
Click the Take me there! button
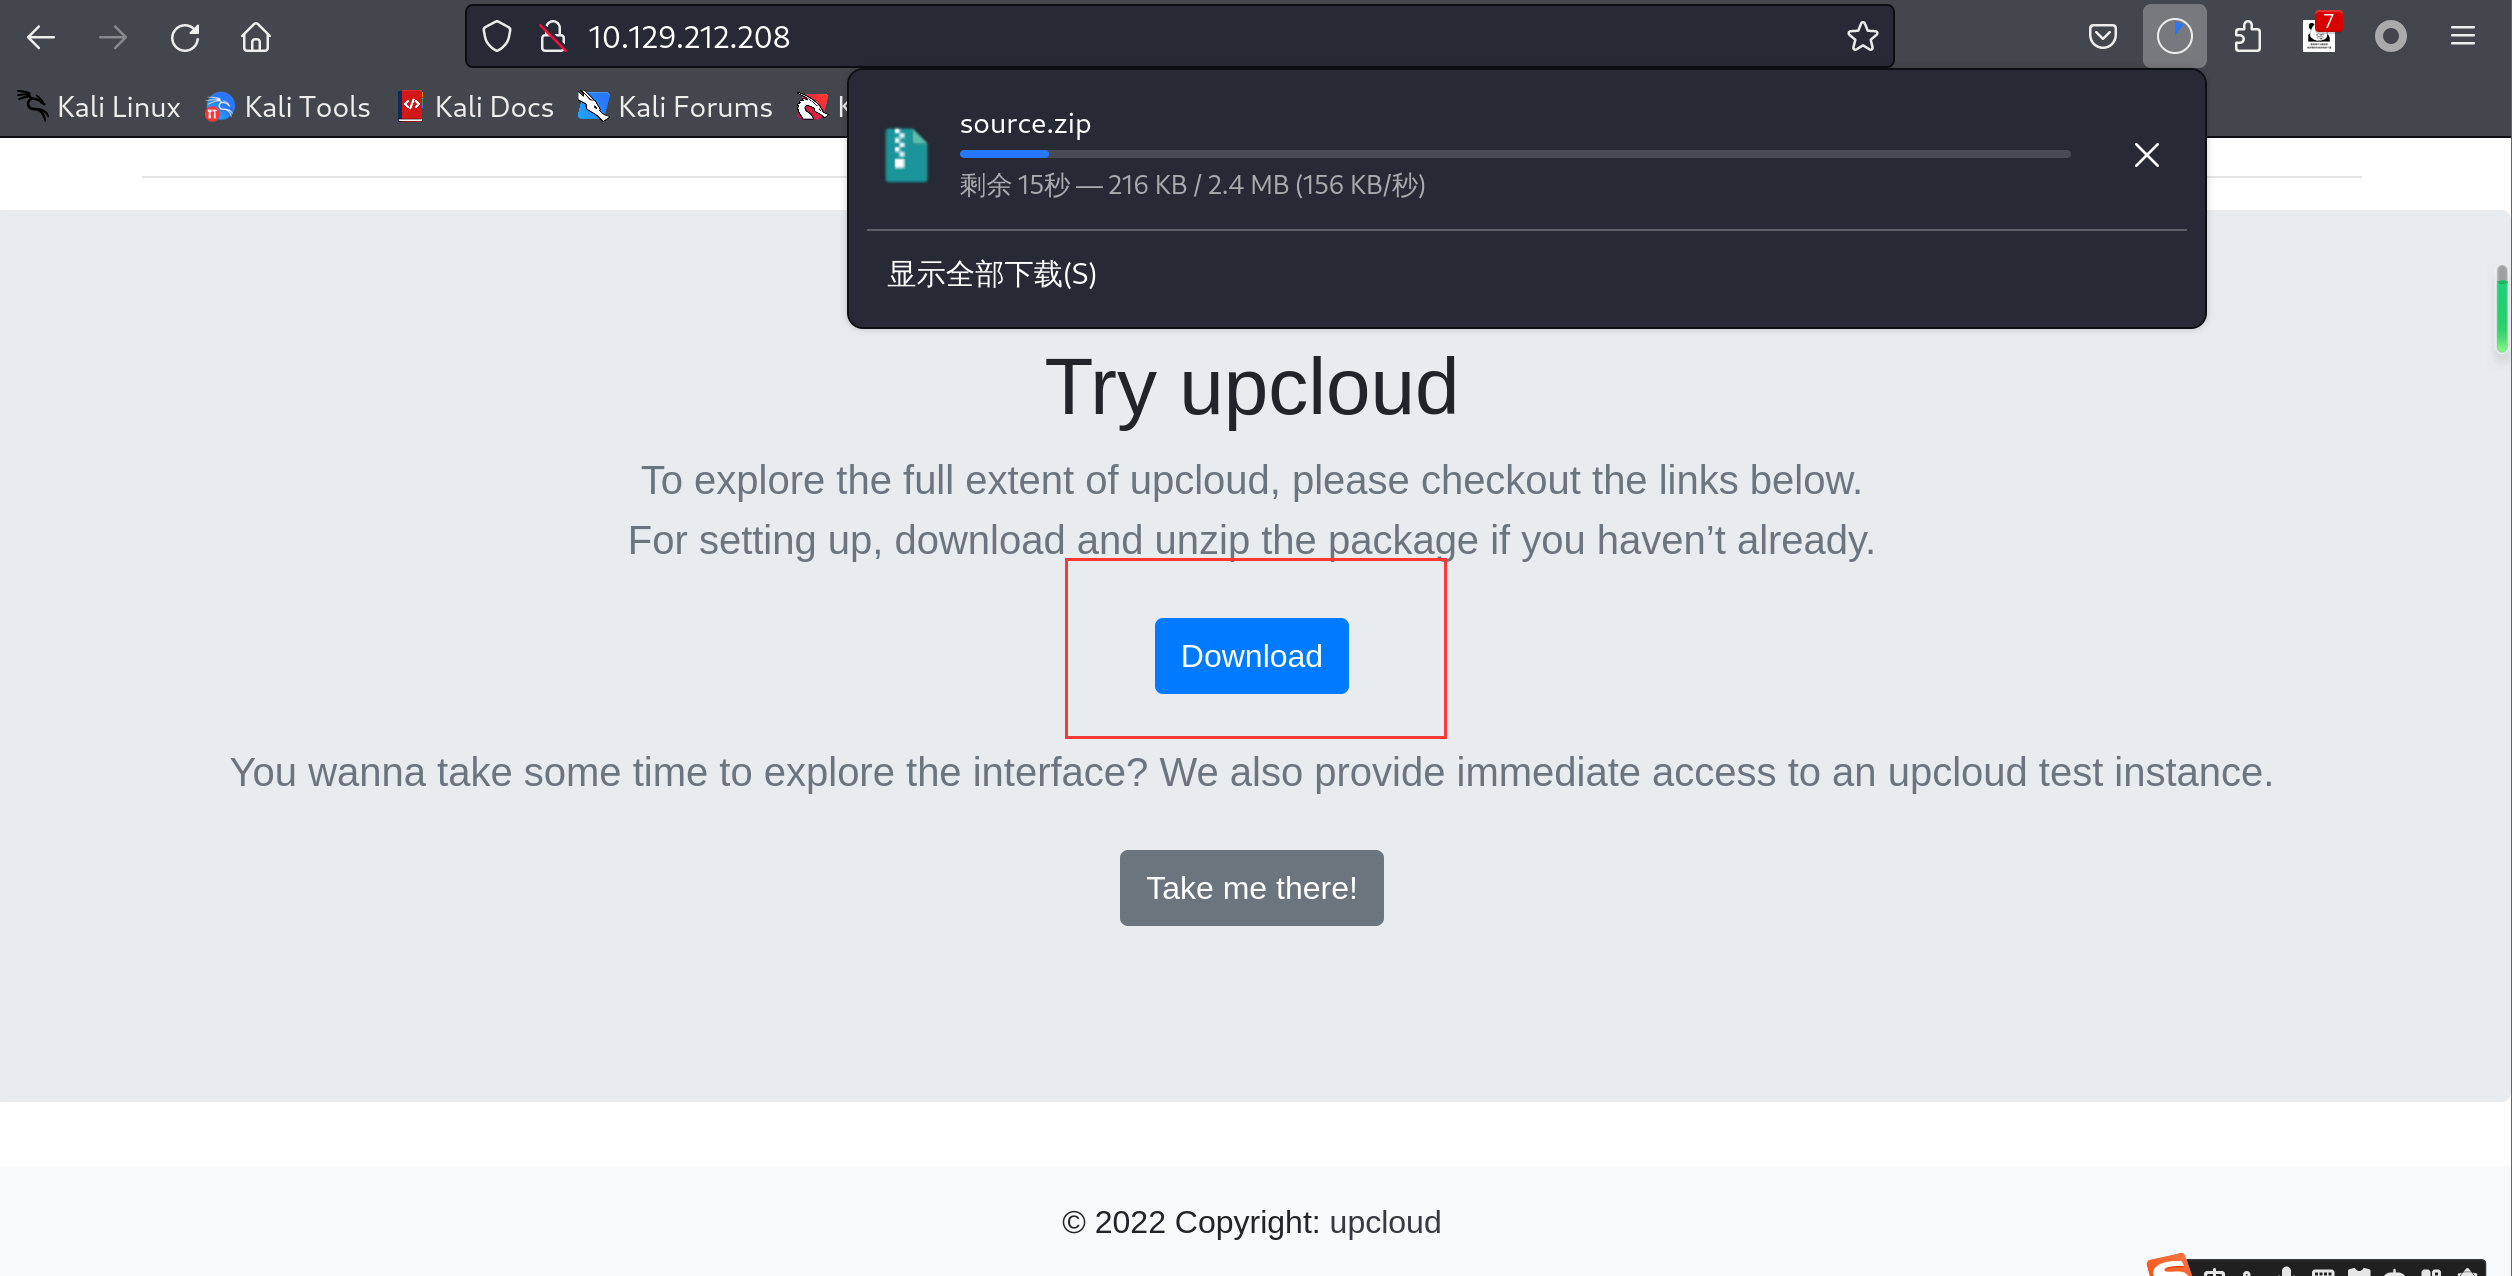click(x=1251, y=888)
